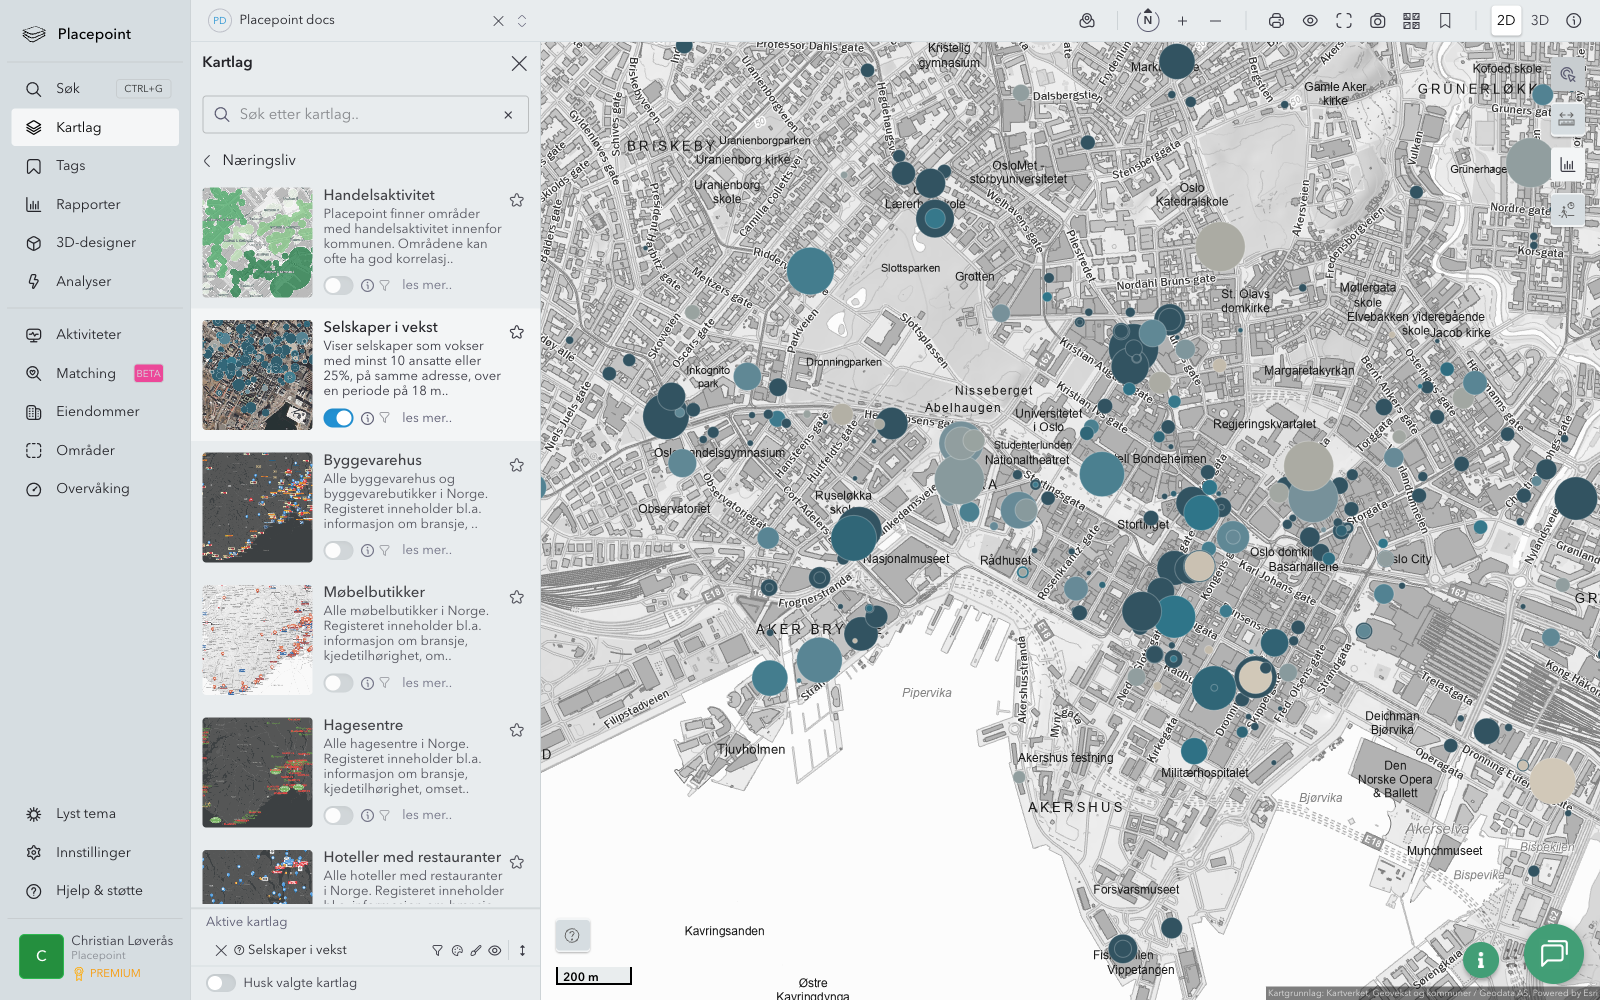
Task: Open Rapporter in the left sidebar
Action: 88,205
